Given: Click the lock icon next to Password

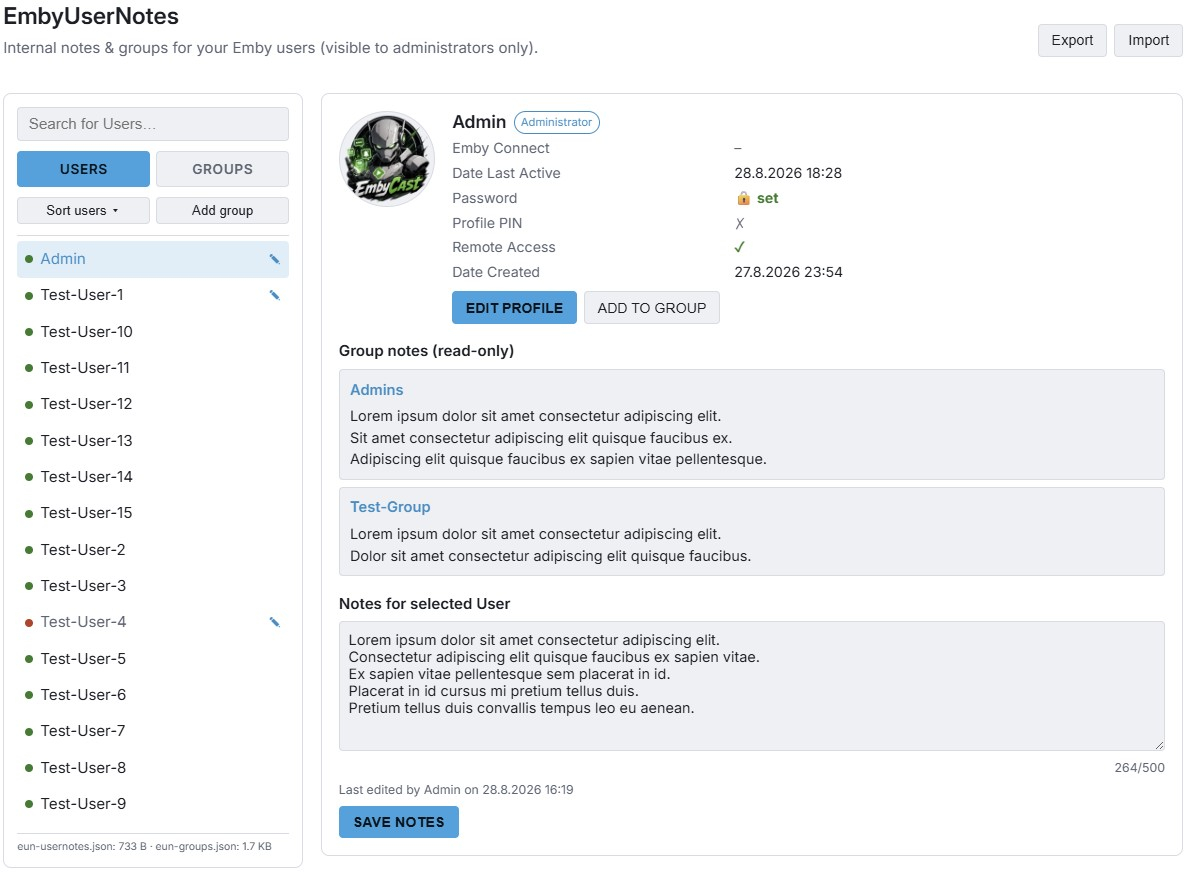Looking at the screenshot, I should point(743,199).
